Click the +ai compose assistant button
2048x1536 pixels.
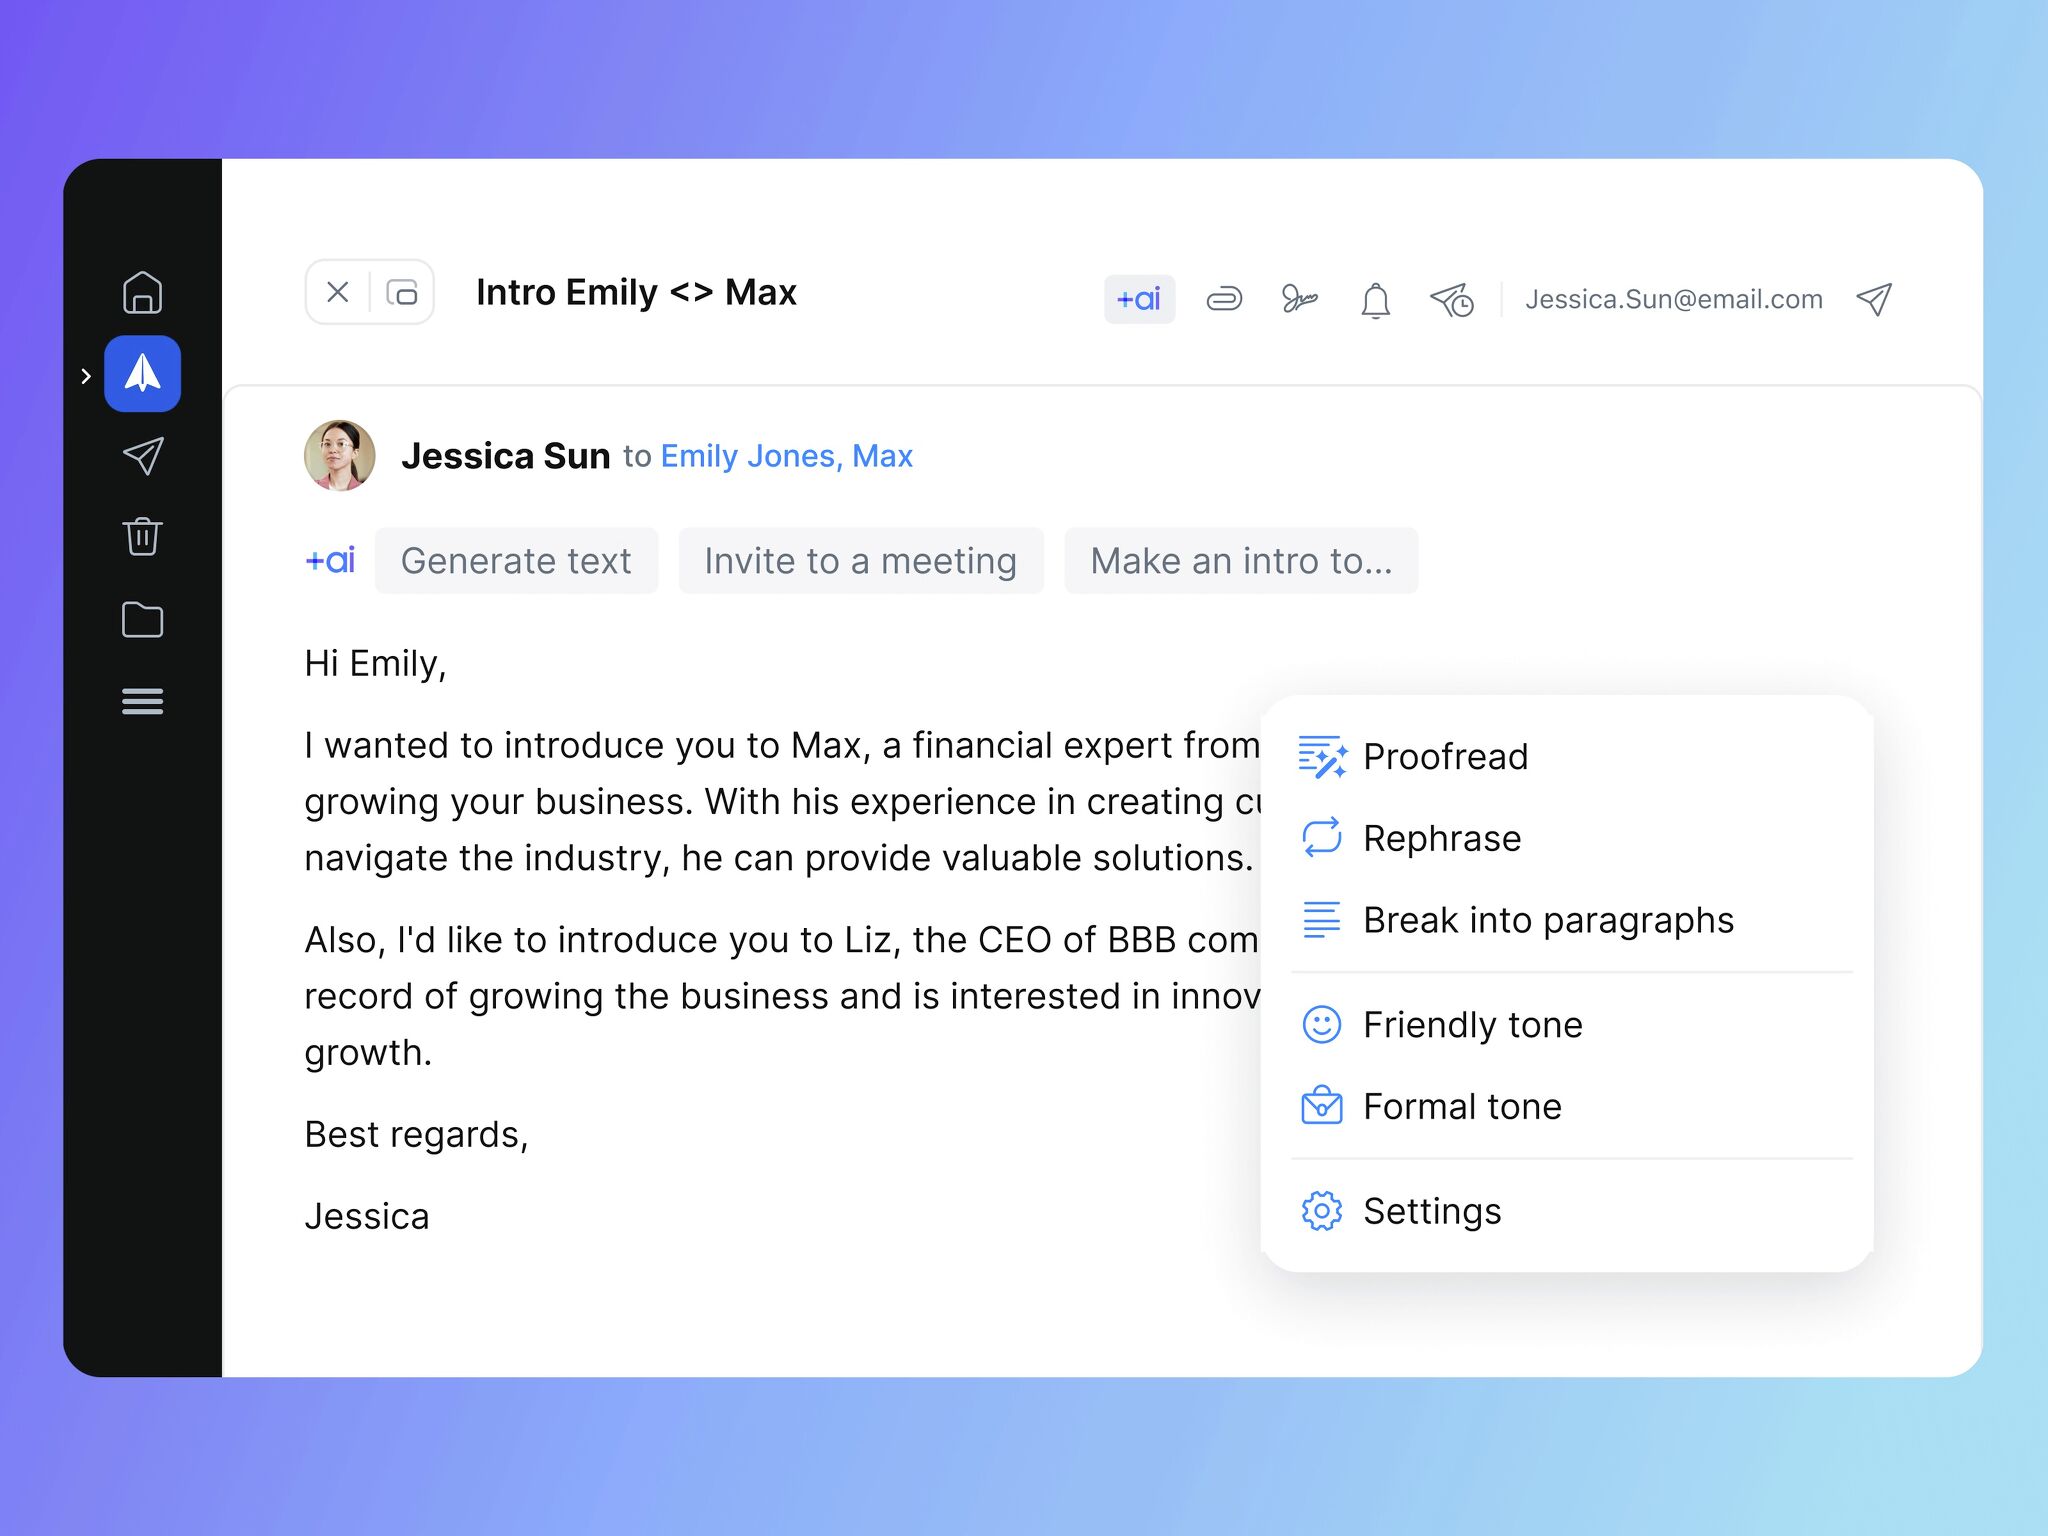(x=1140, y=298)
